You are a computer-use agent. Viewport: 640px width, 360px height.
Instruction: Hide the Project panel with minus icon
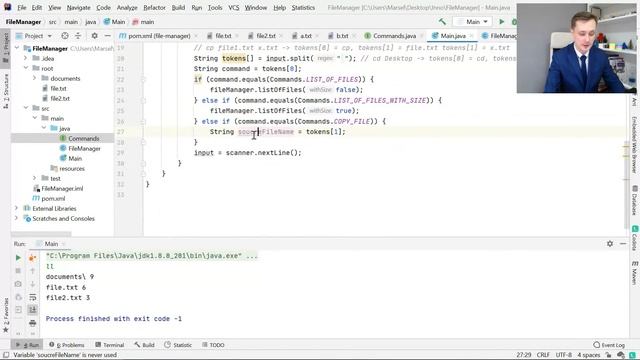pyautogui.click(x=107, y=36)
